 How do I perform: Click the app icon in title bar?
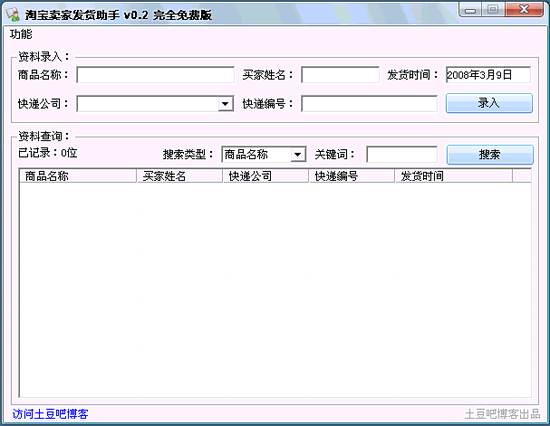(13, 14)
